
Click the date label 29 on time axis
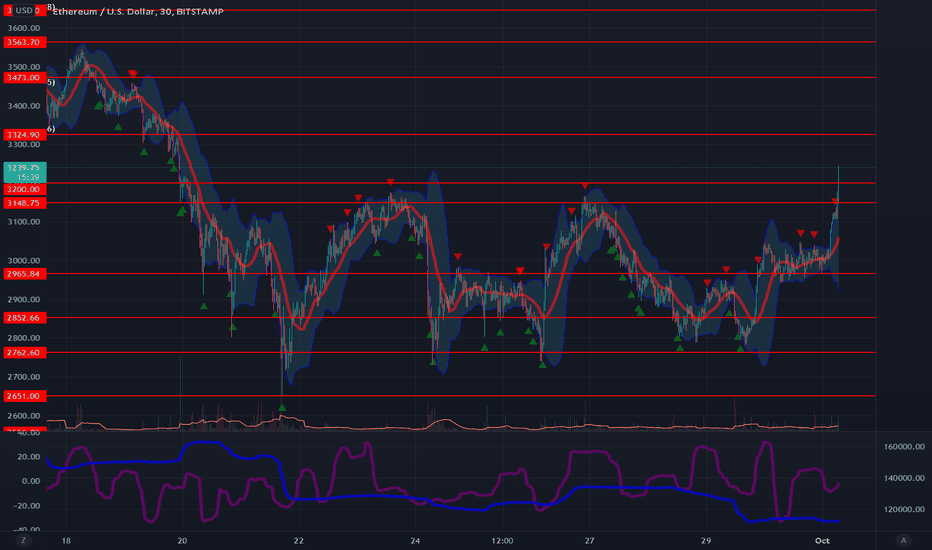(x=706, y=540)
